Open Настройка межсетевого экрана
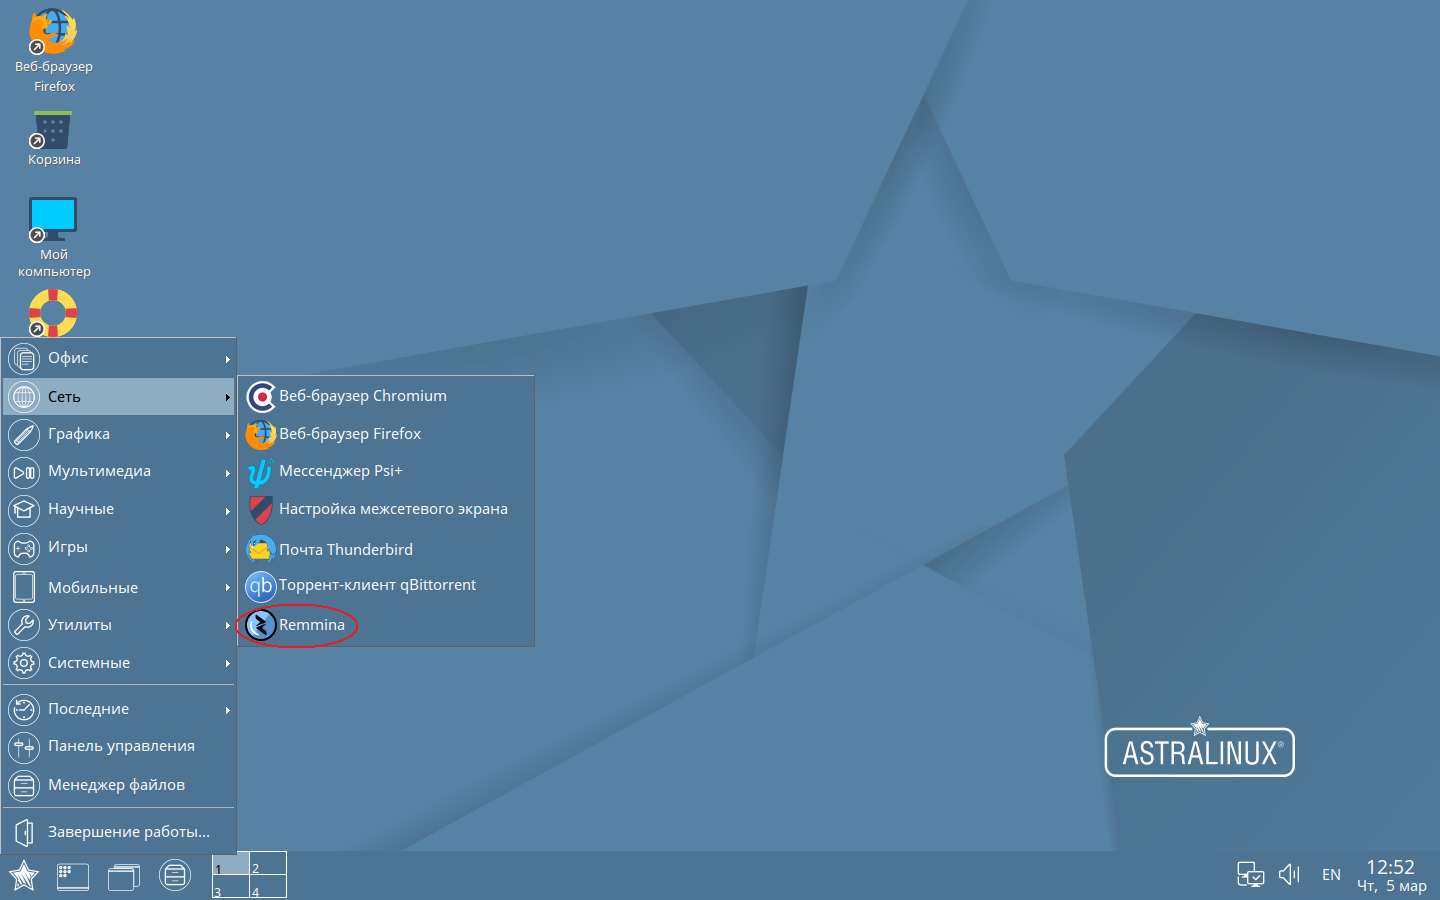1440x900 pixels. 386,510
